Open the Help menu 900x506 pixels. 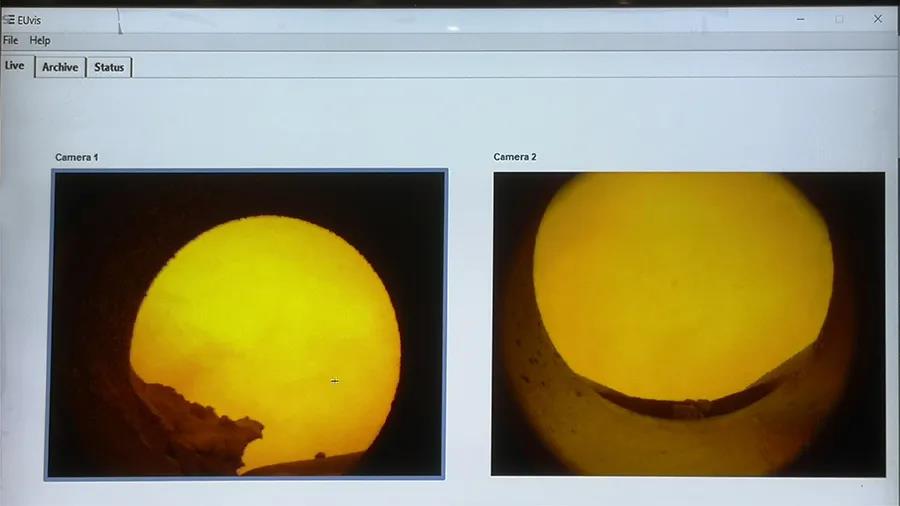[40, 40]
